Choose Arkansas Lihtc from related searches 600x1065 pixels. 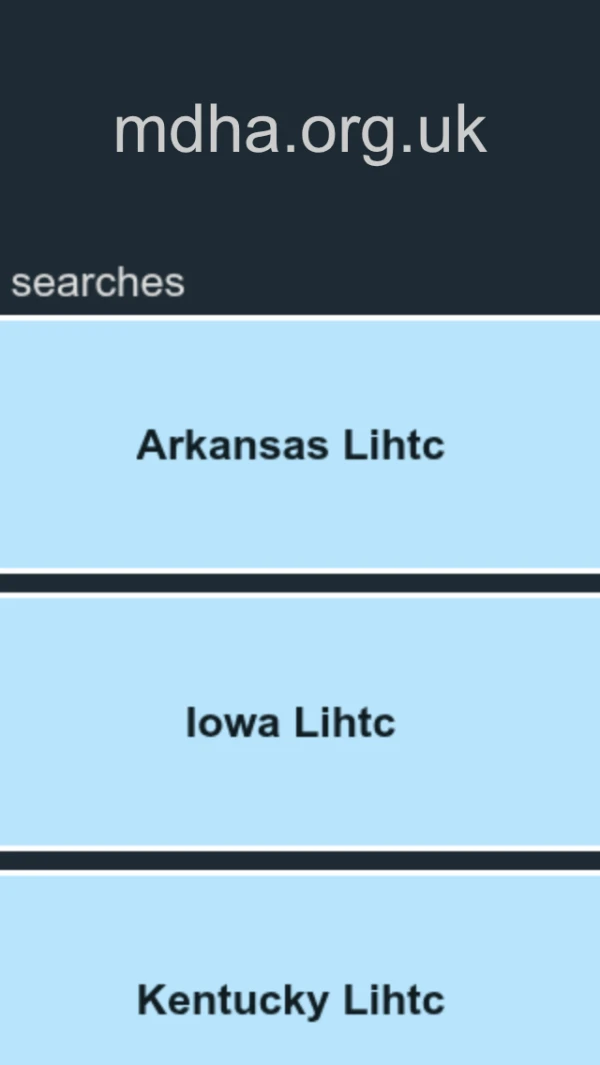[290, 445]
